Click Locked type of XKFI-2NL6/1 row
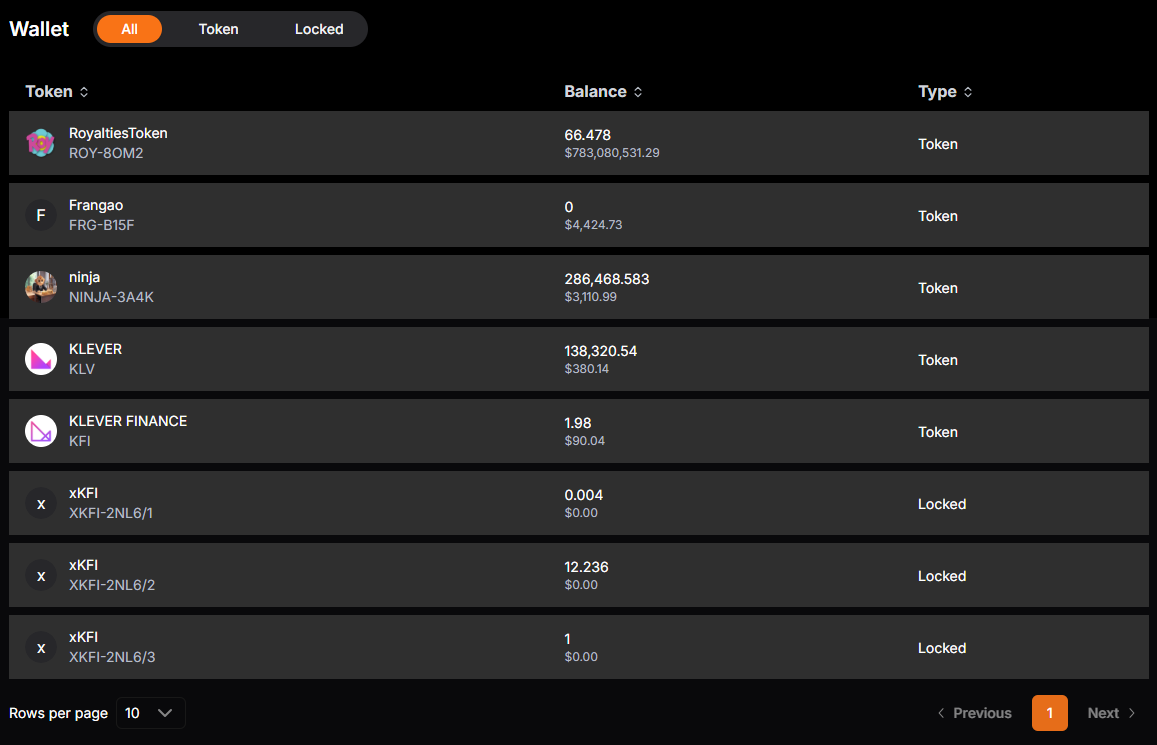The height and width of the screenshot is (745, 1157). [942, 504]
